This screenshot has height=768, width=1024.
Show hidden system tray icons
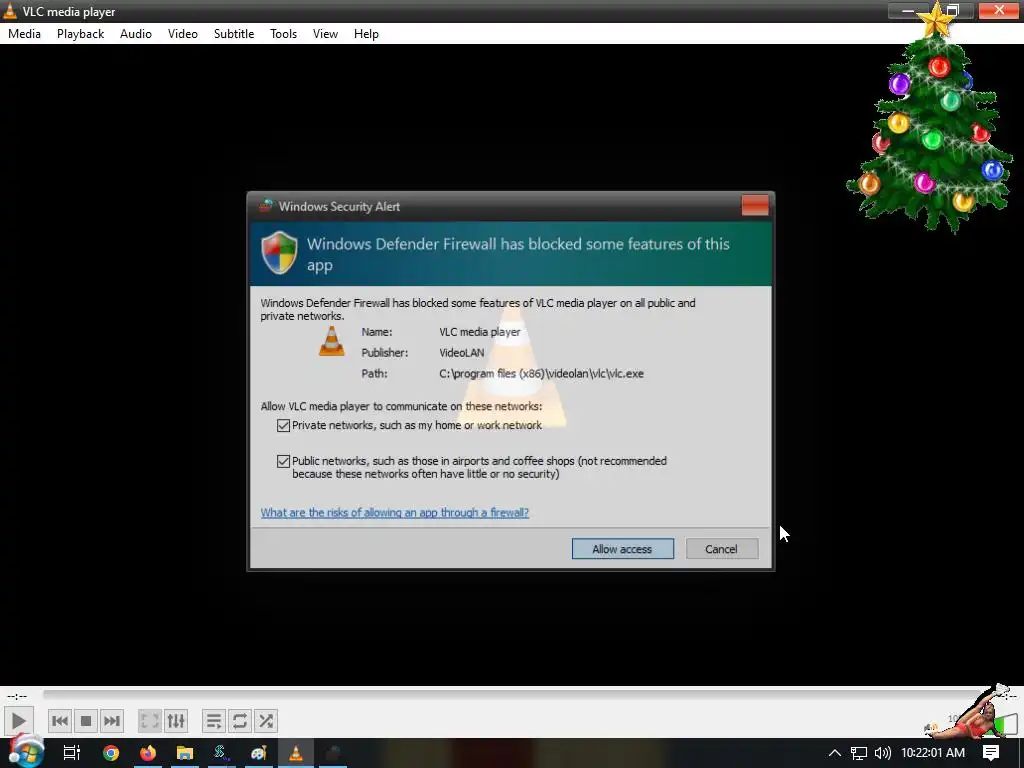834,753
